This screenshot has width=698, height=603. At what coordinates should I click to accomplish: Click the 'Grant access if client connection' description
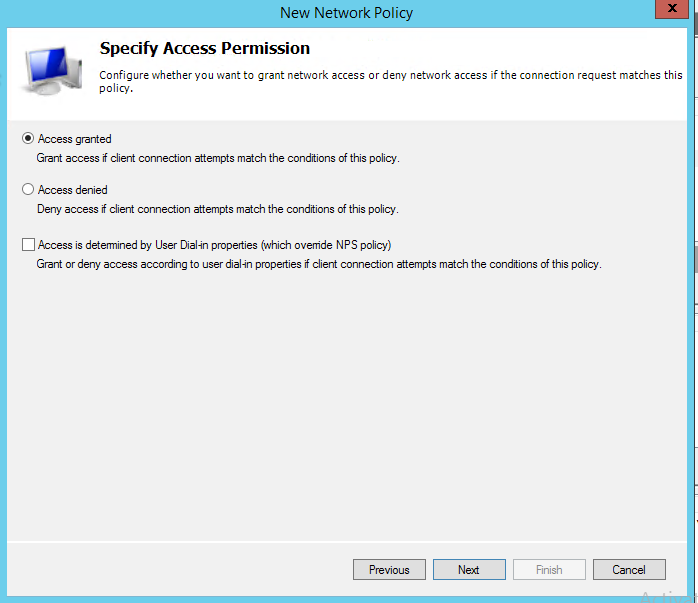pos(218,158)
